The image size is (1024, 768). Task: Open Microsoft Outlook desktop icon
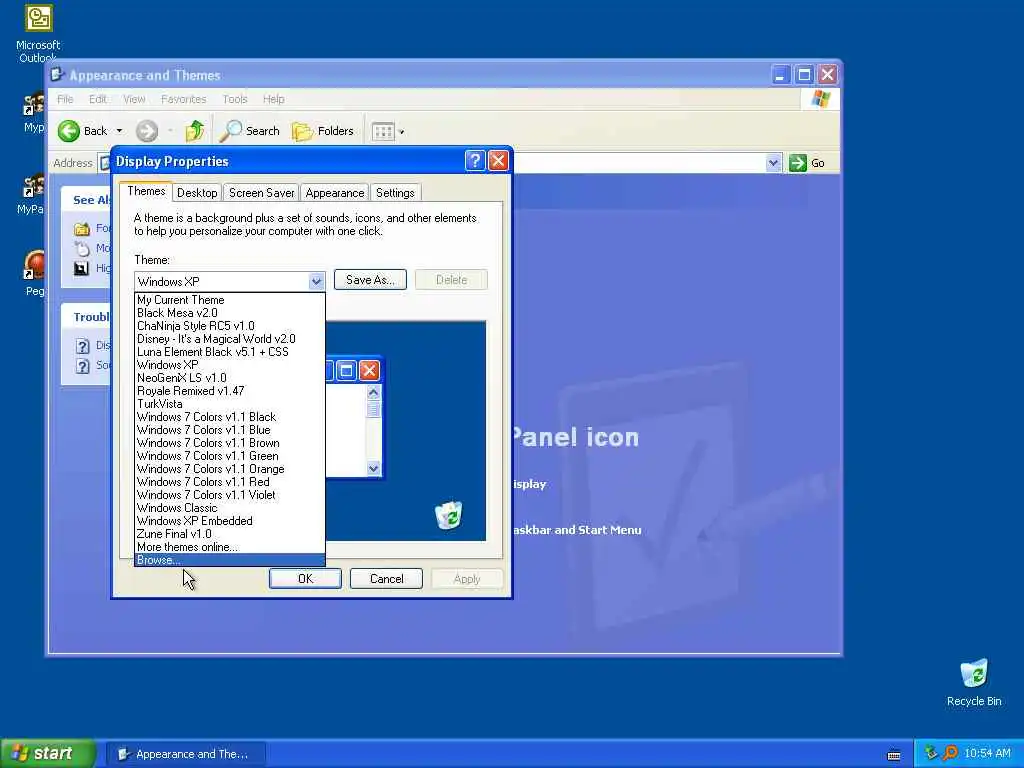tap(38, 33)
